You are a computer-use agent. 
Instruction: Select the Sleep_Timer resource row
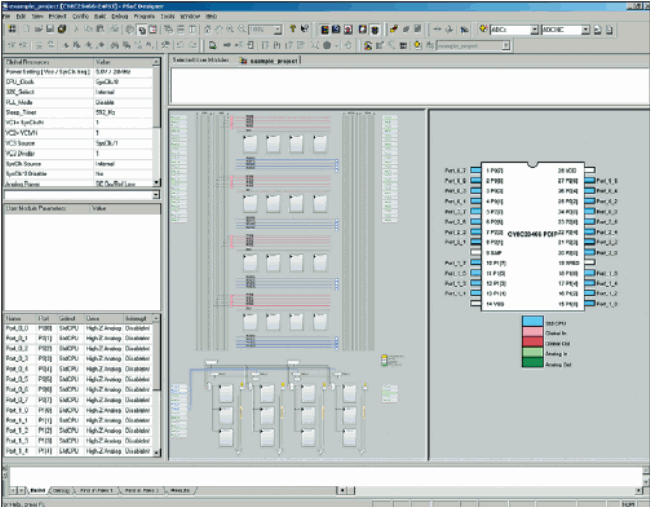79,113
